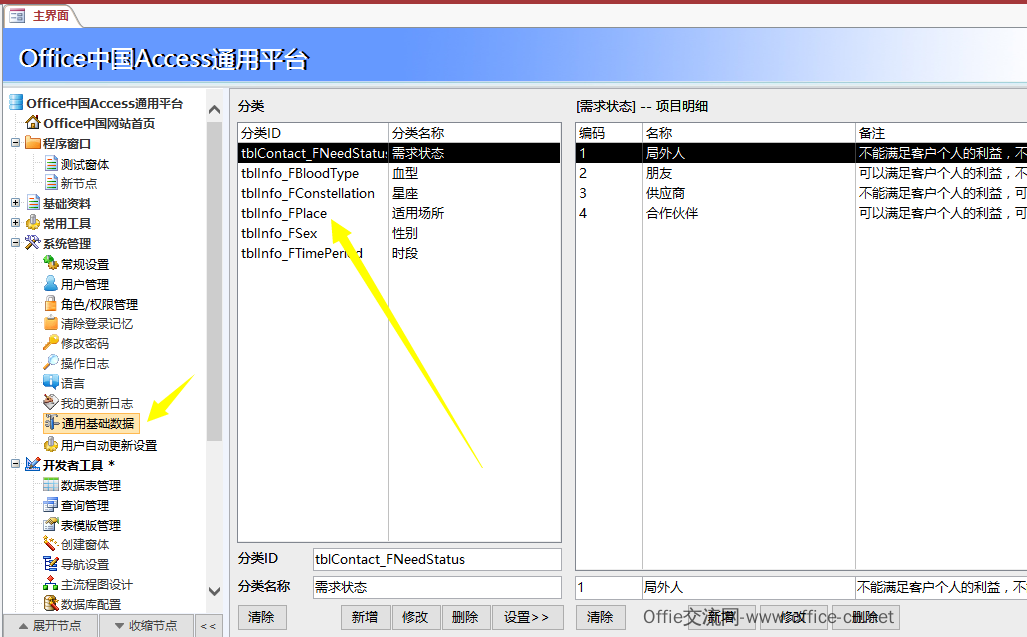Screen dimensions: 1027x637
Task: Open 角色/权限管理 lock icon
Action: 51,304
